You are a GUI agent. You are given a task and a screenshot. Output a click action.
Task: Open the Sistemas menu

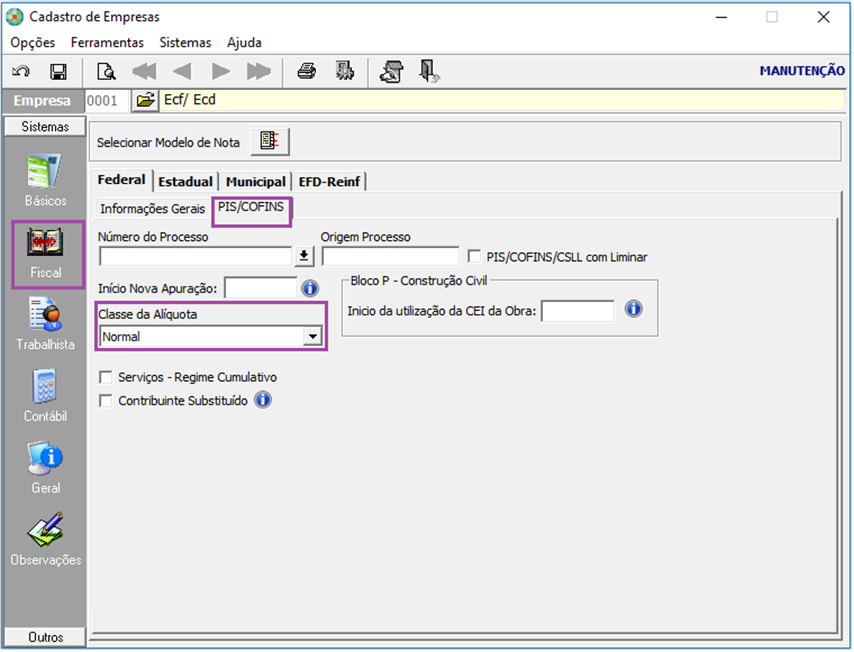pos(185,42)
